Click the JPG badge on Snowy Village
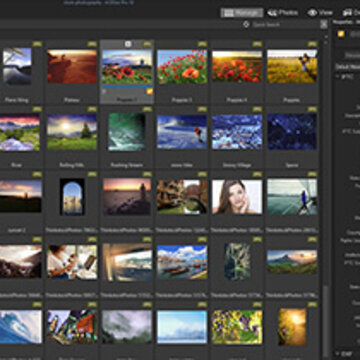The image size is (360, 360). pyautogui.click(x=257, y=109)
